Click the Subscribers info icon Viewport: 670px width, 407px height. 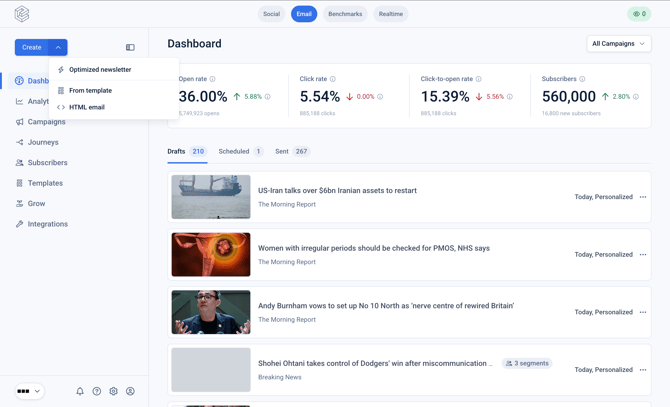coord(582,79)
